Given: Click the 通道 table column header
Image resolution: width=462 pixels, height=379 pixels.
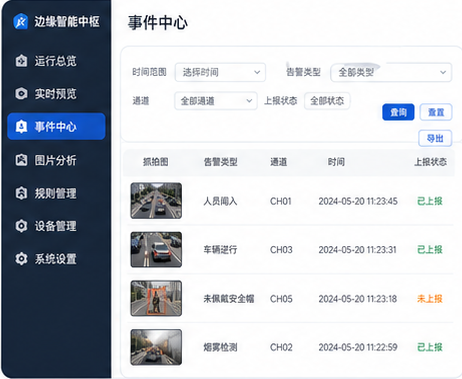Looking at the screenshot, I should 278,162.
